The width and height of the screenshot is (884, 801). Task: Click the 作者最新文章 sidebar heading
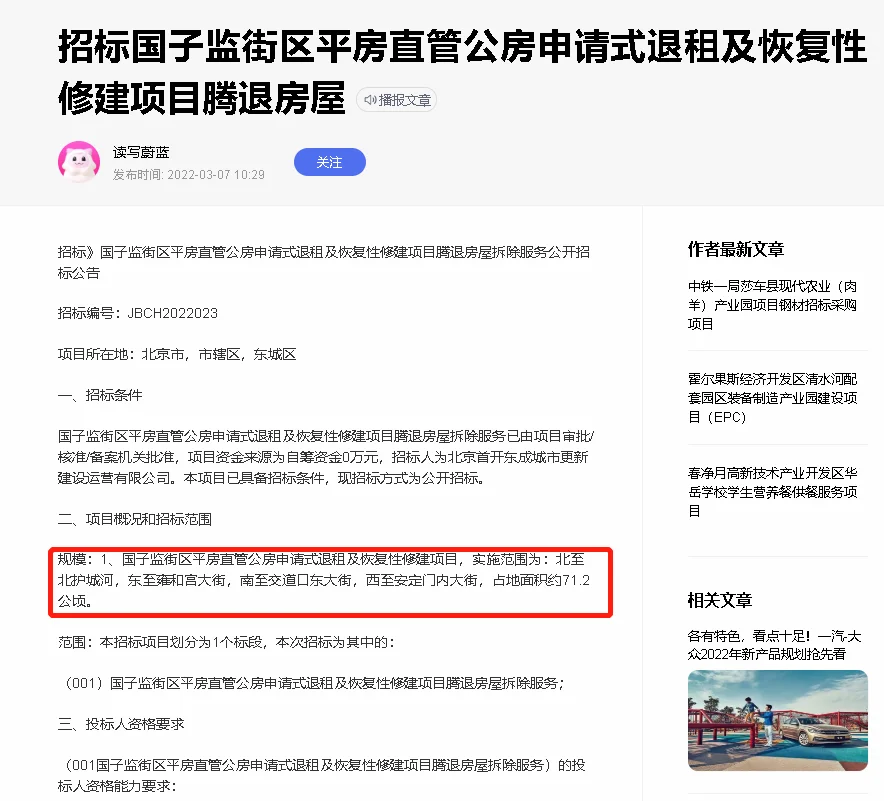[736, 249]
